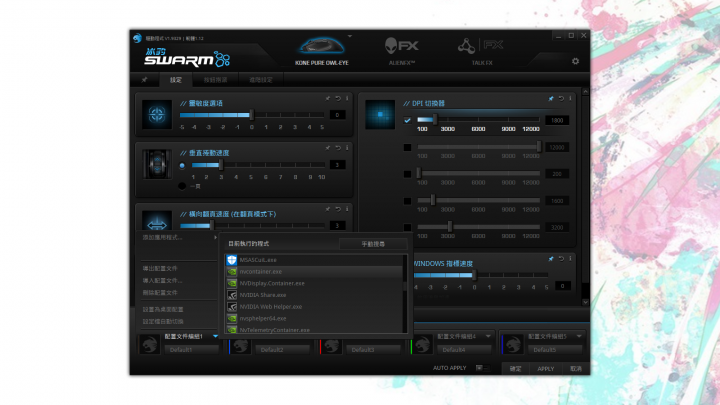Click the 1800 DPI value field
This screenshot has height=405, width=720.
point(557,120)
